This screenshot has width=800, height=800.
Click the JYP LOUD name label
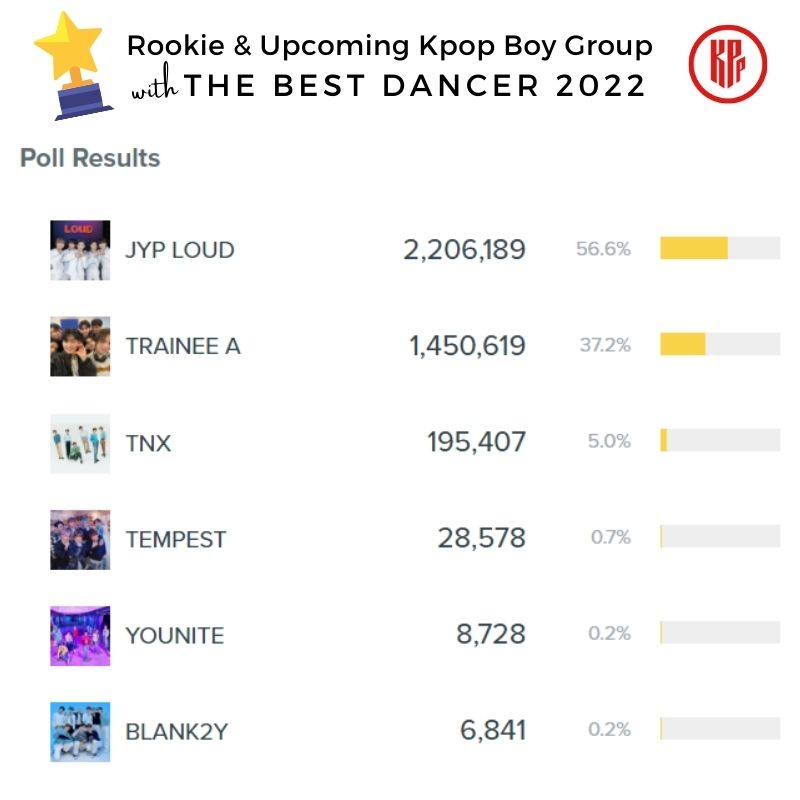180,250
